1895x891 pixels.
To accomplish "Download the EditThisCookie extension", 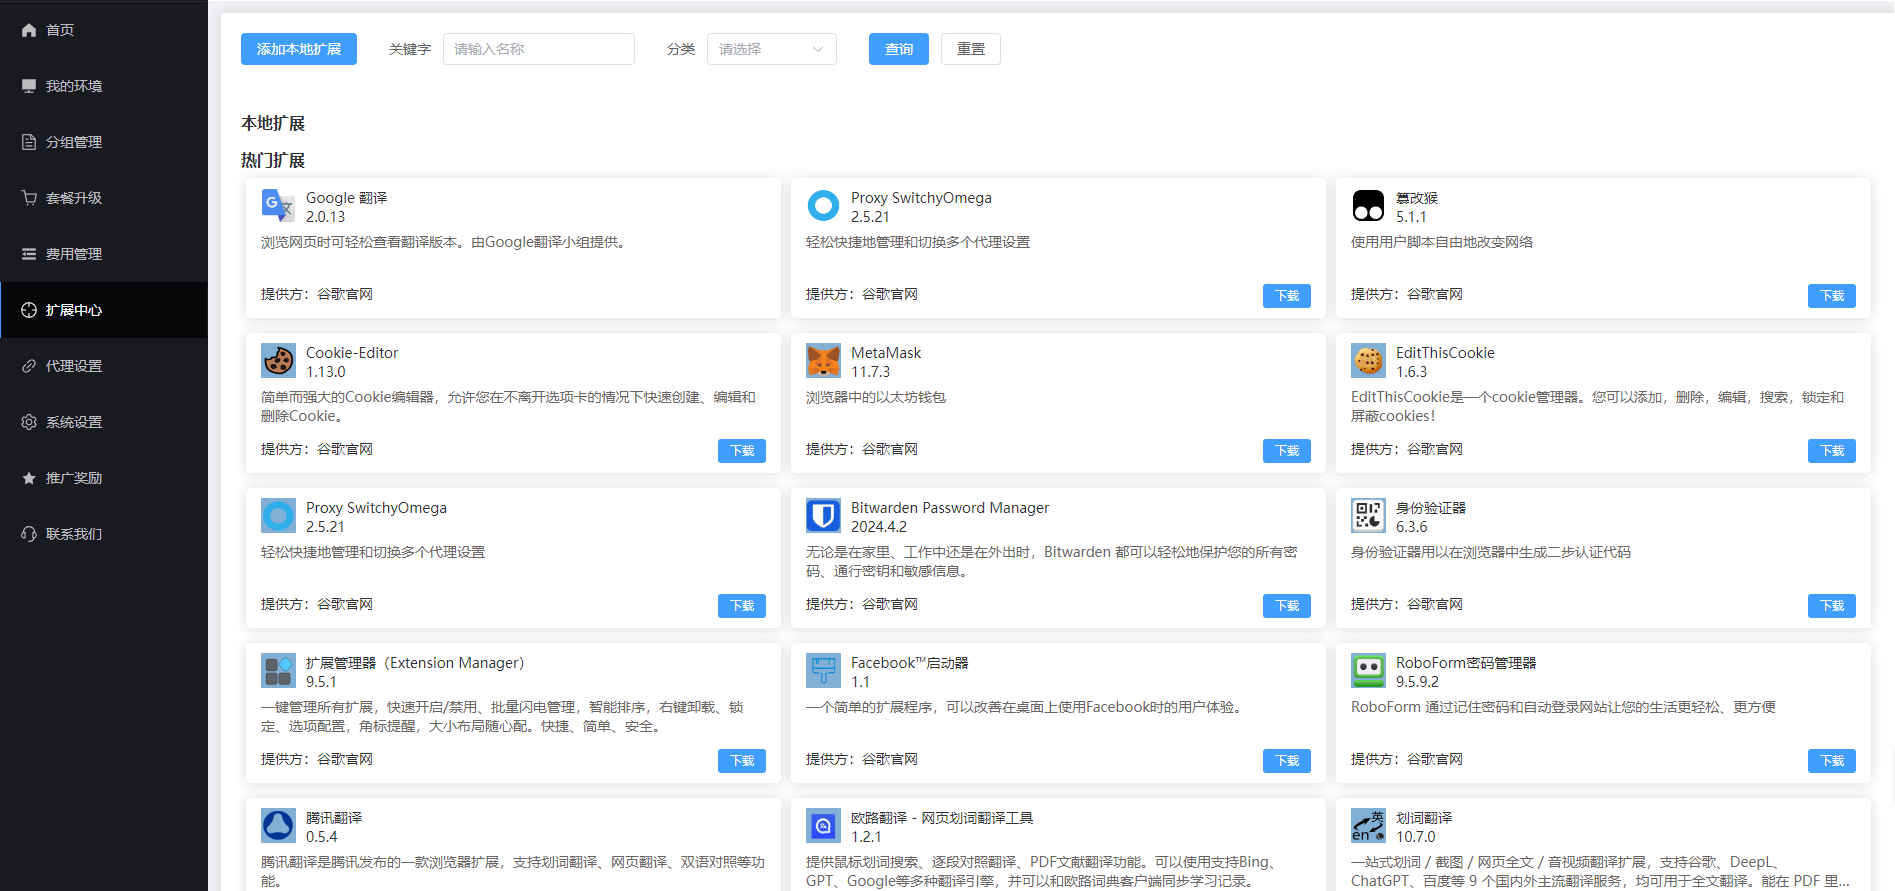I will (1831, 451).
